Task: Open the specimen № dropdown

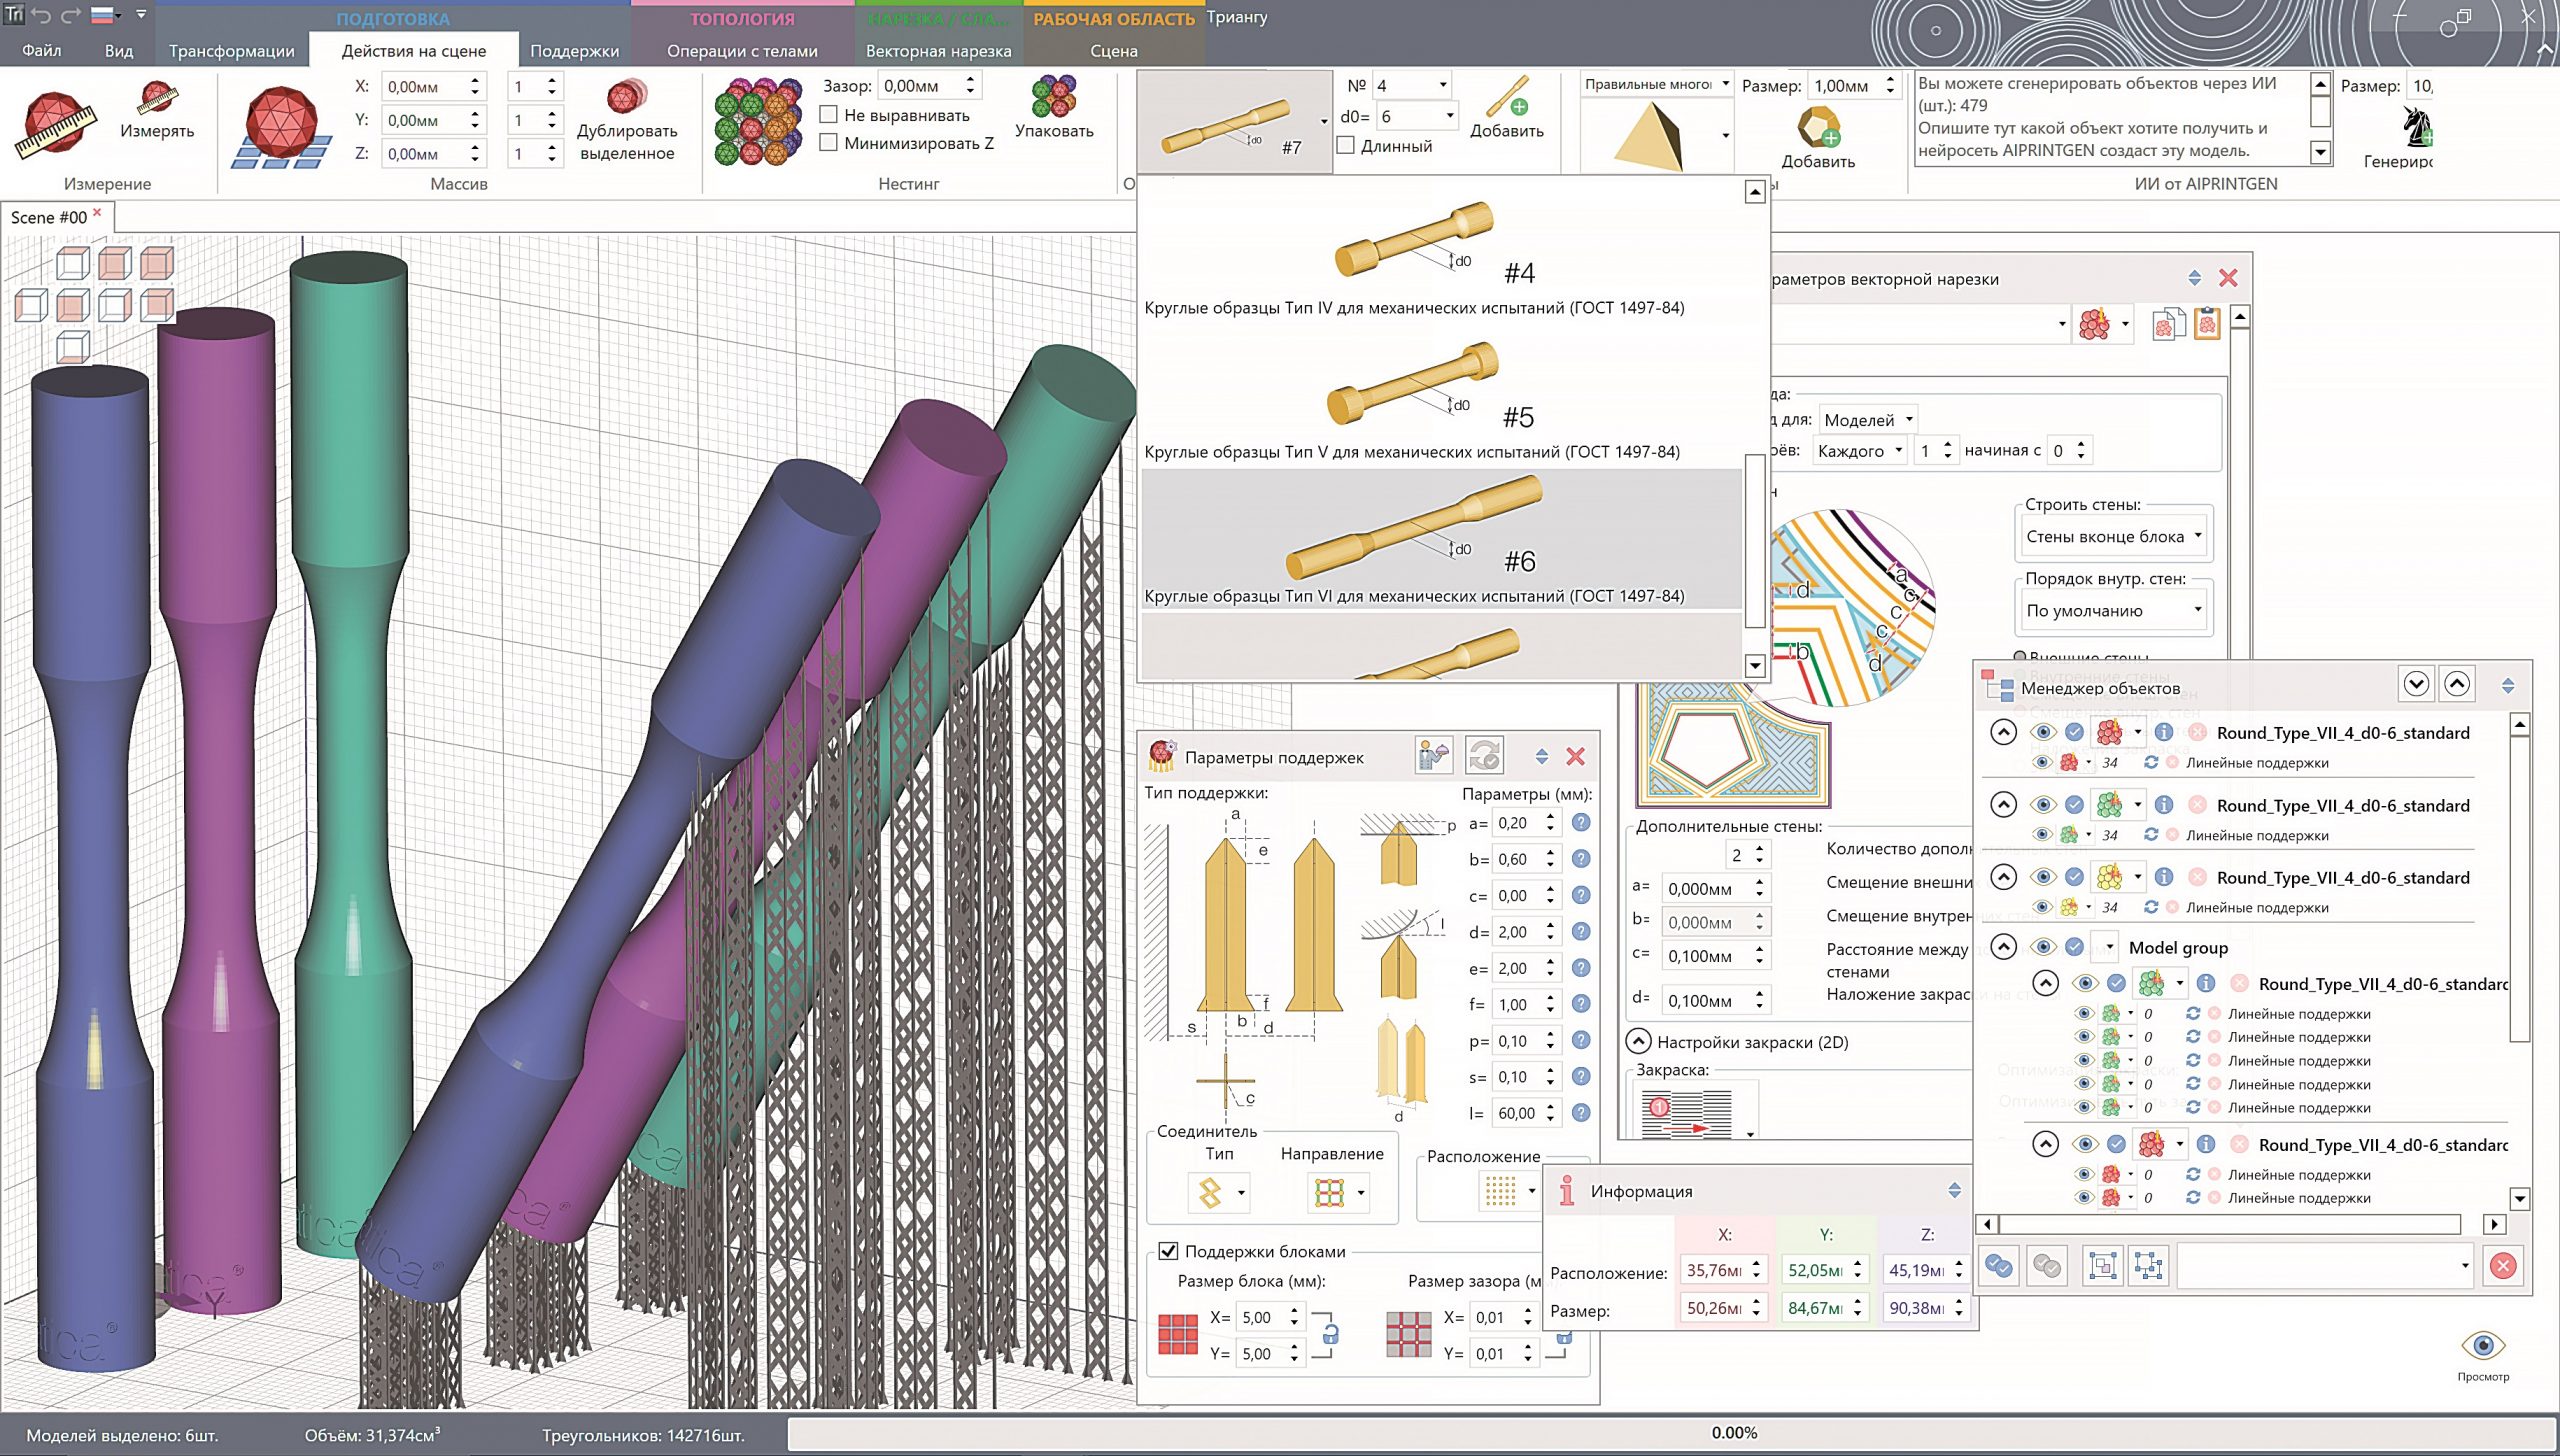Action: pyautogui.click(x=1412, y=86)
